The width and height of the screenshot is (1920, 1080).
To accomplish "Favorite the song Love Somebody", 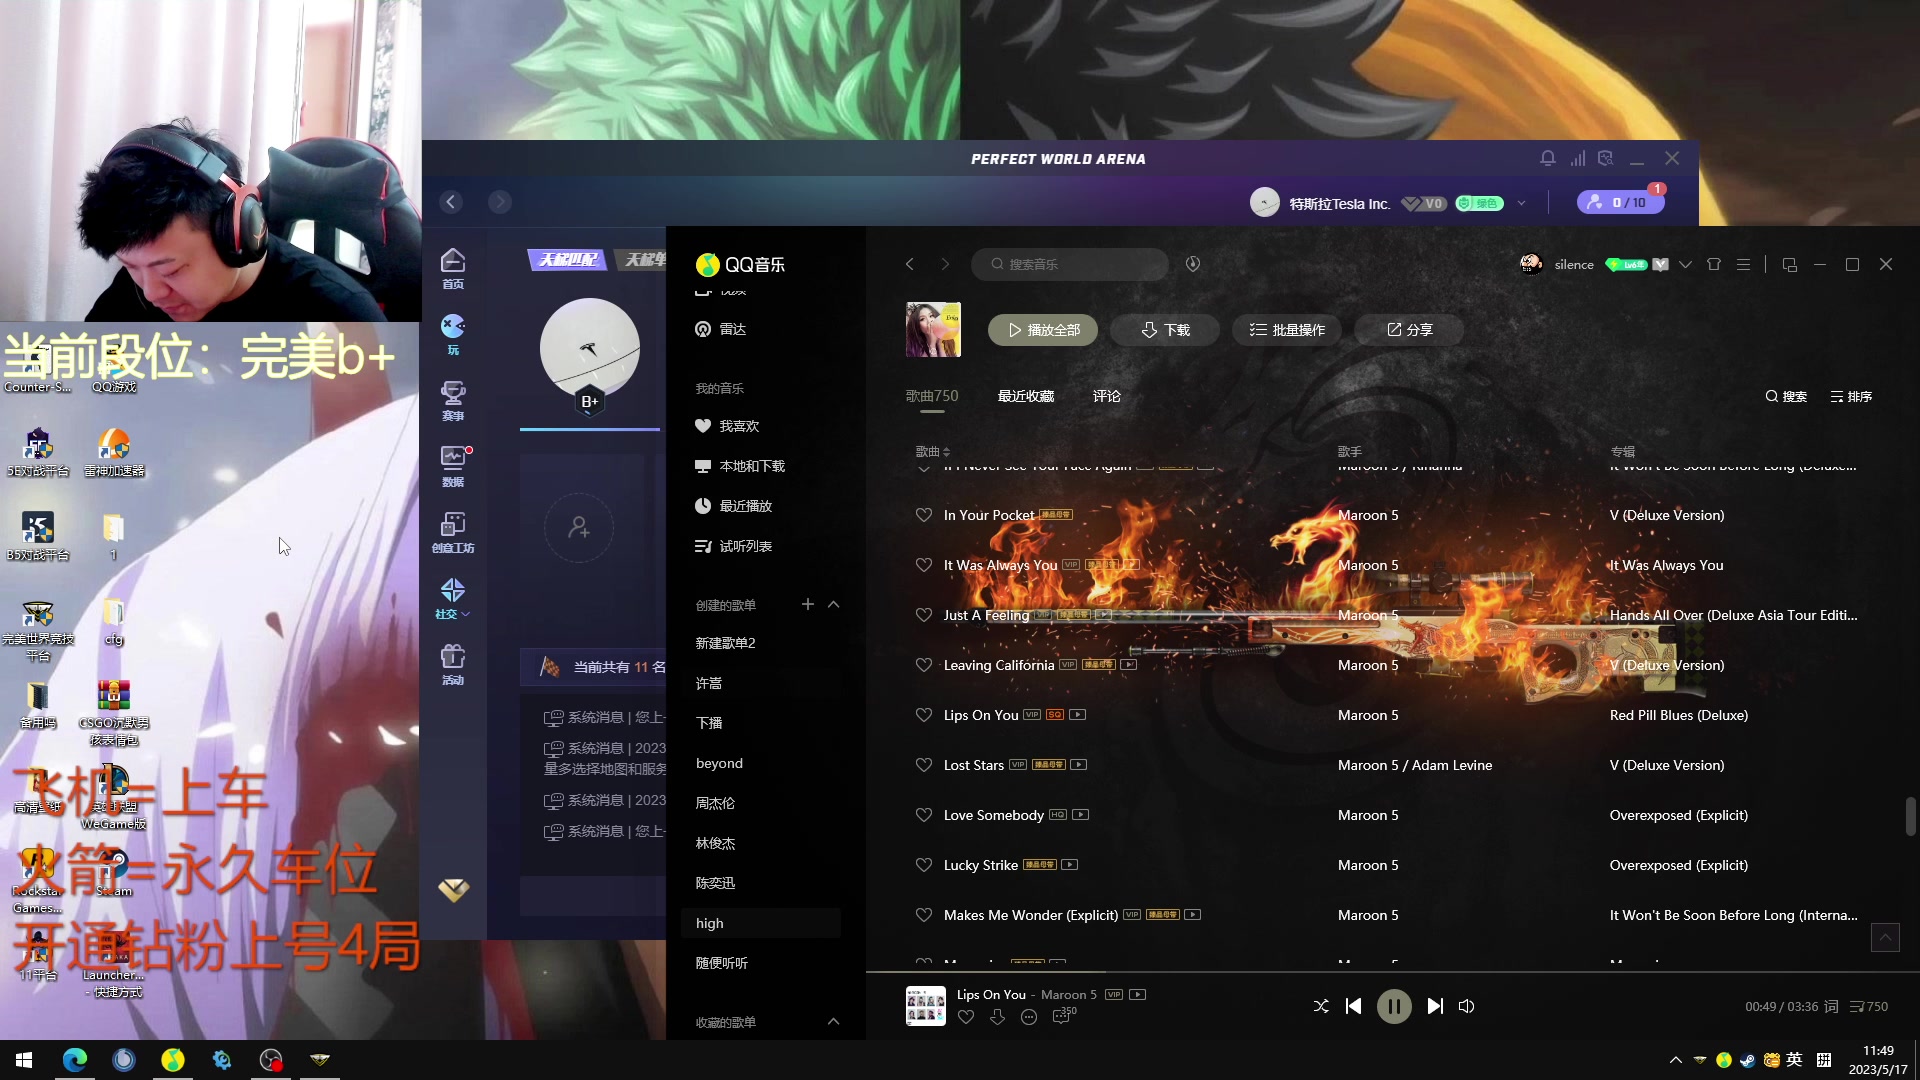I will pos(924,815).
